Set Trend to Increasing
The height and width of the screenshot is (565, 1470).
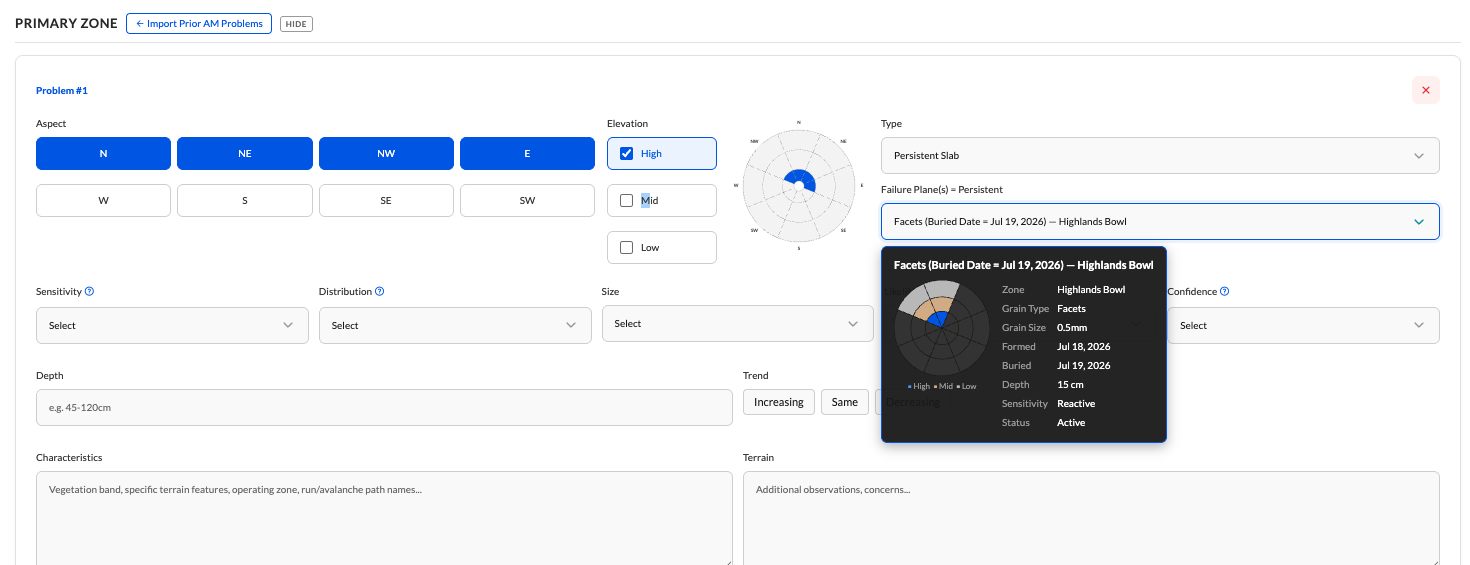(779, 402)
